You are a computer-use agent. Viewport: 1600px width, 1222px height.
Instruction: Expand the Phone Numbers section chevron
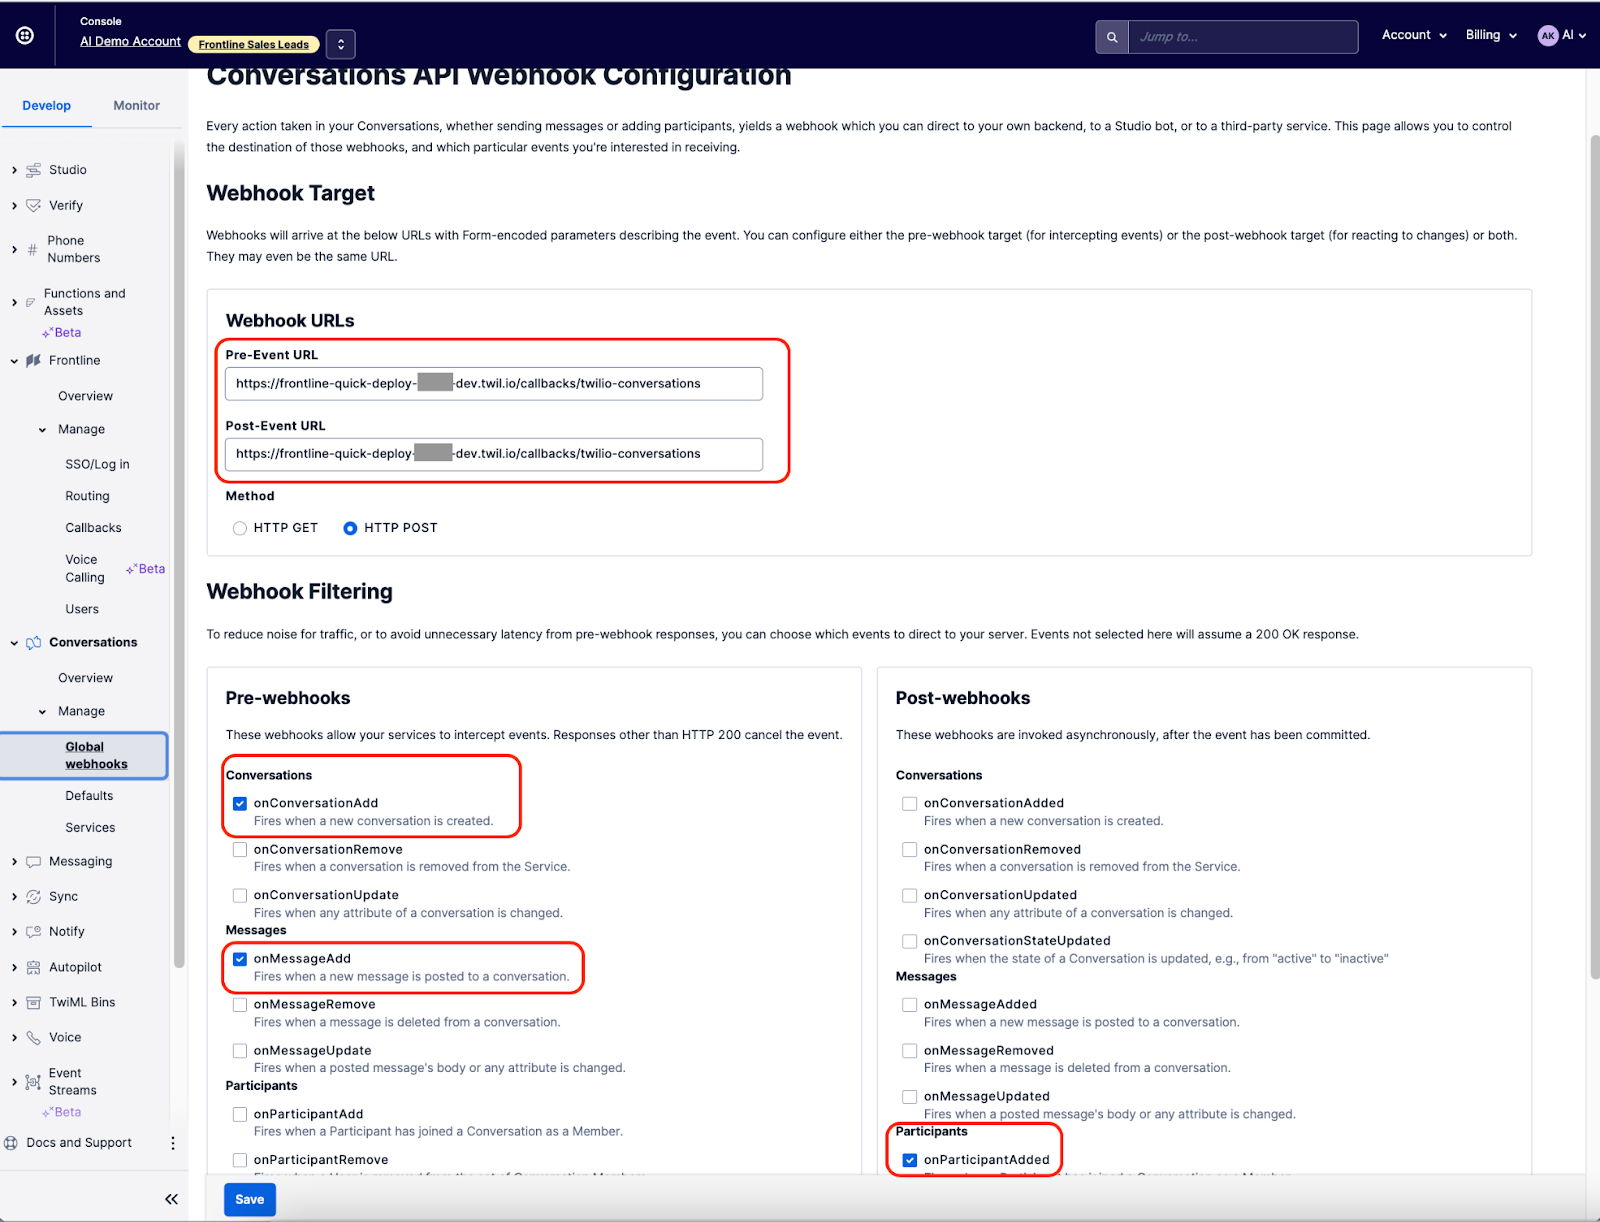coord(14,249)
